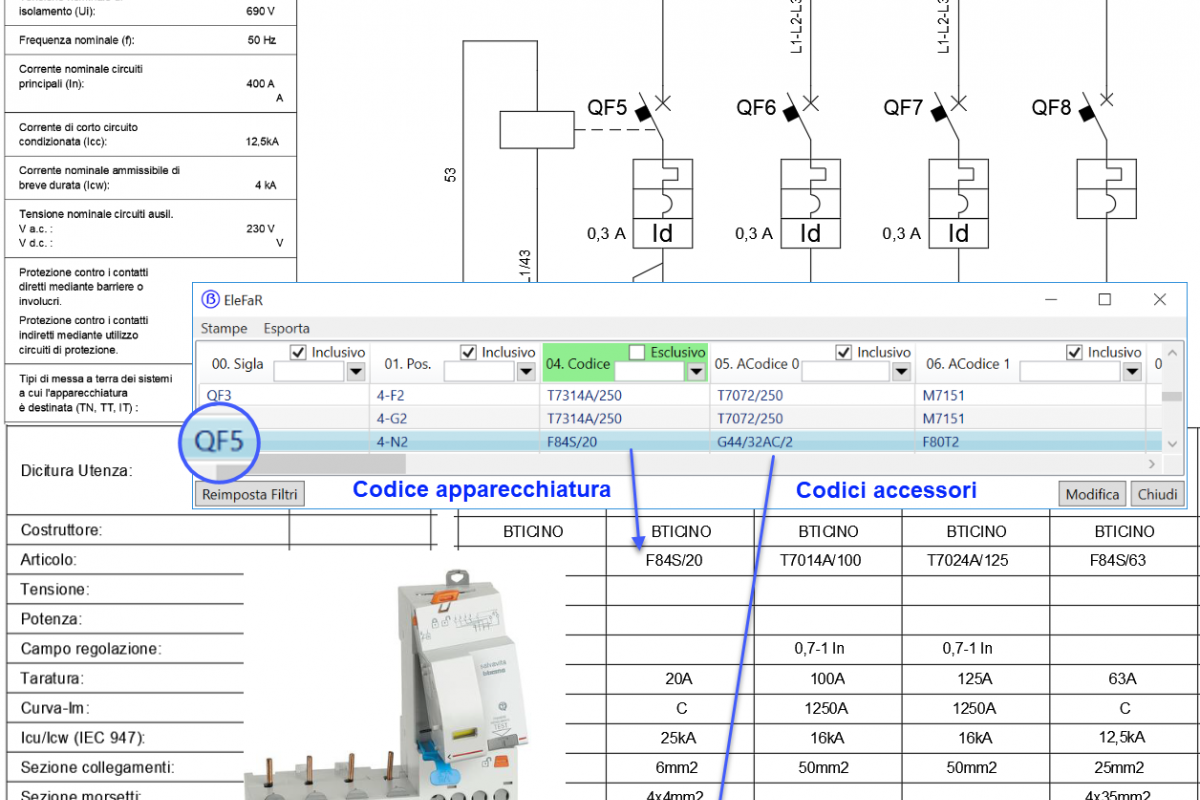Select M7151 in the 4-F2 row

(944, 395)
